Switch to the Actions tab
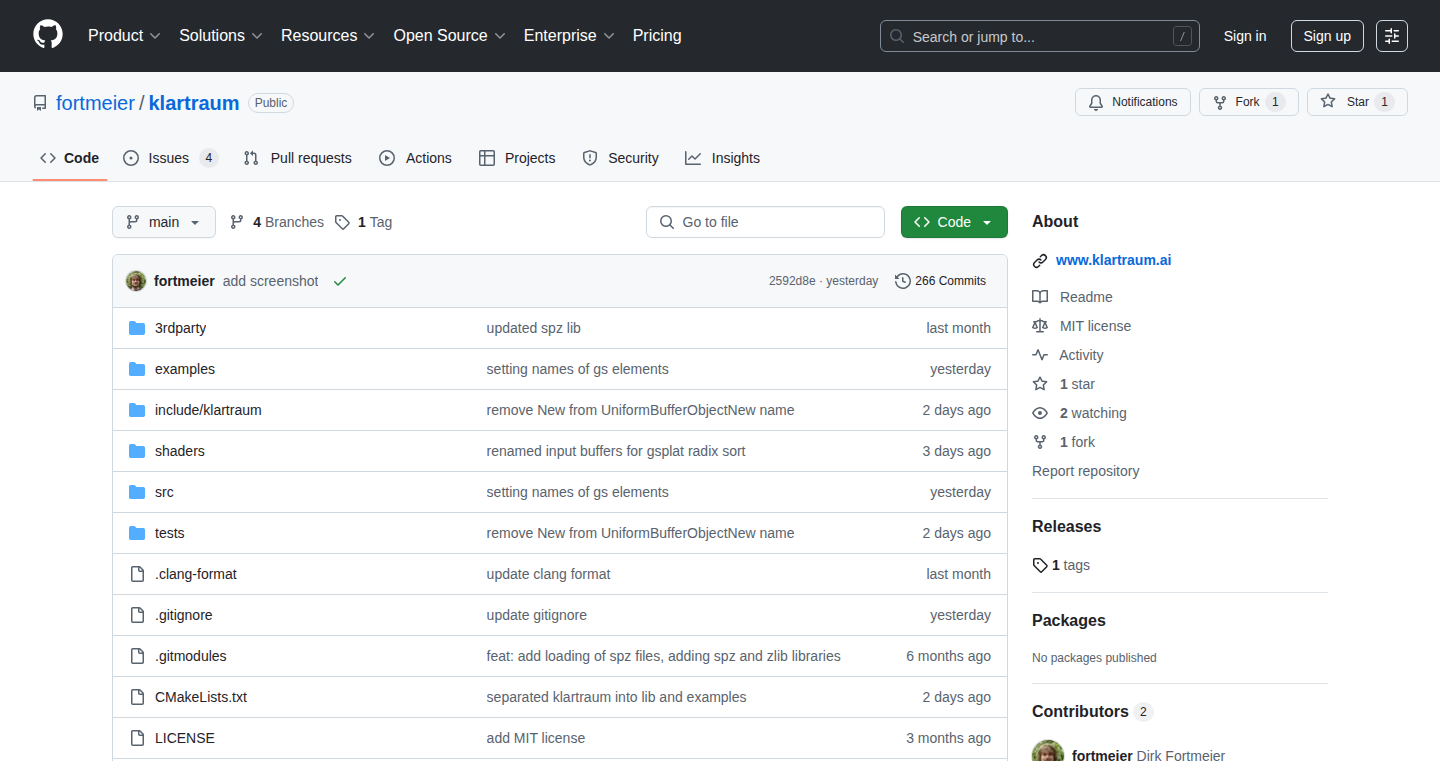The width and height of the screenshot is (1440, 761). click(415, 158)
